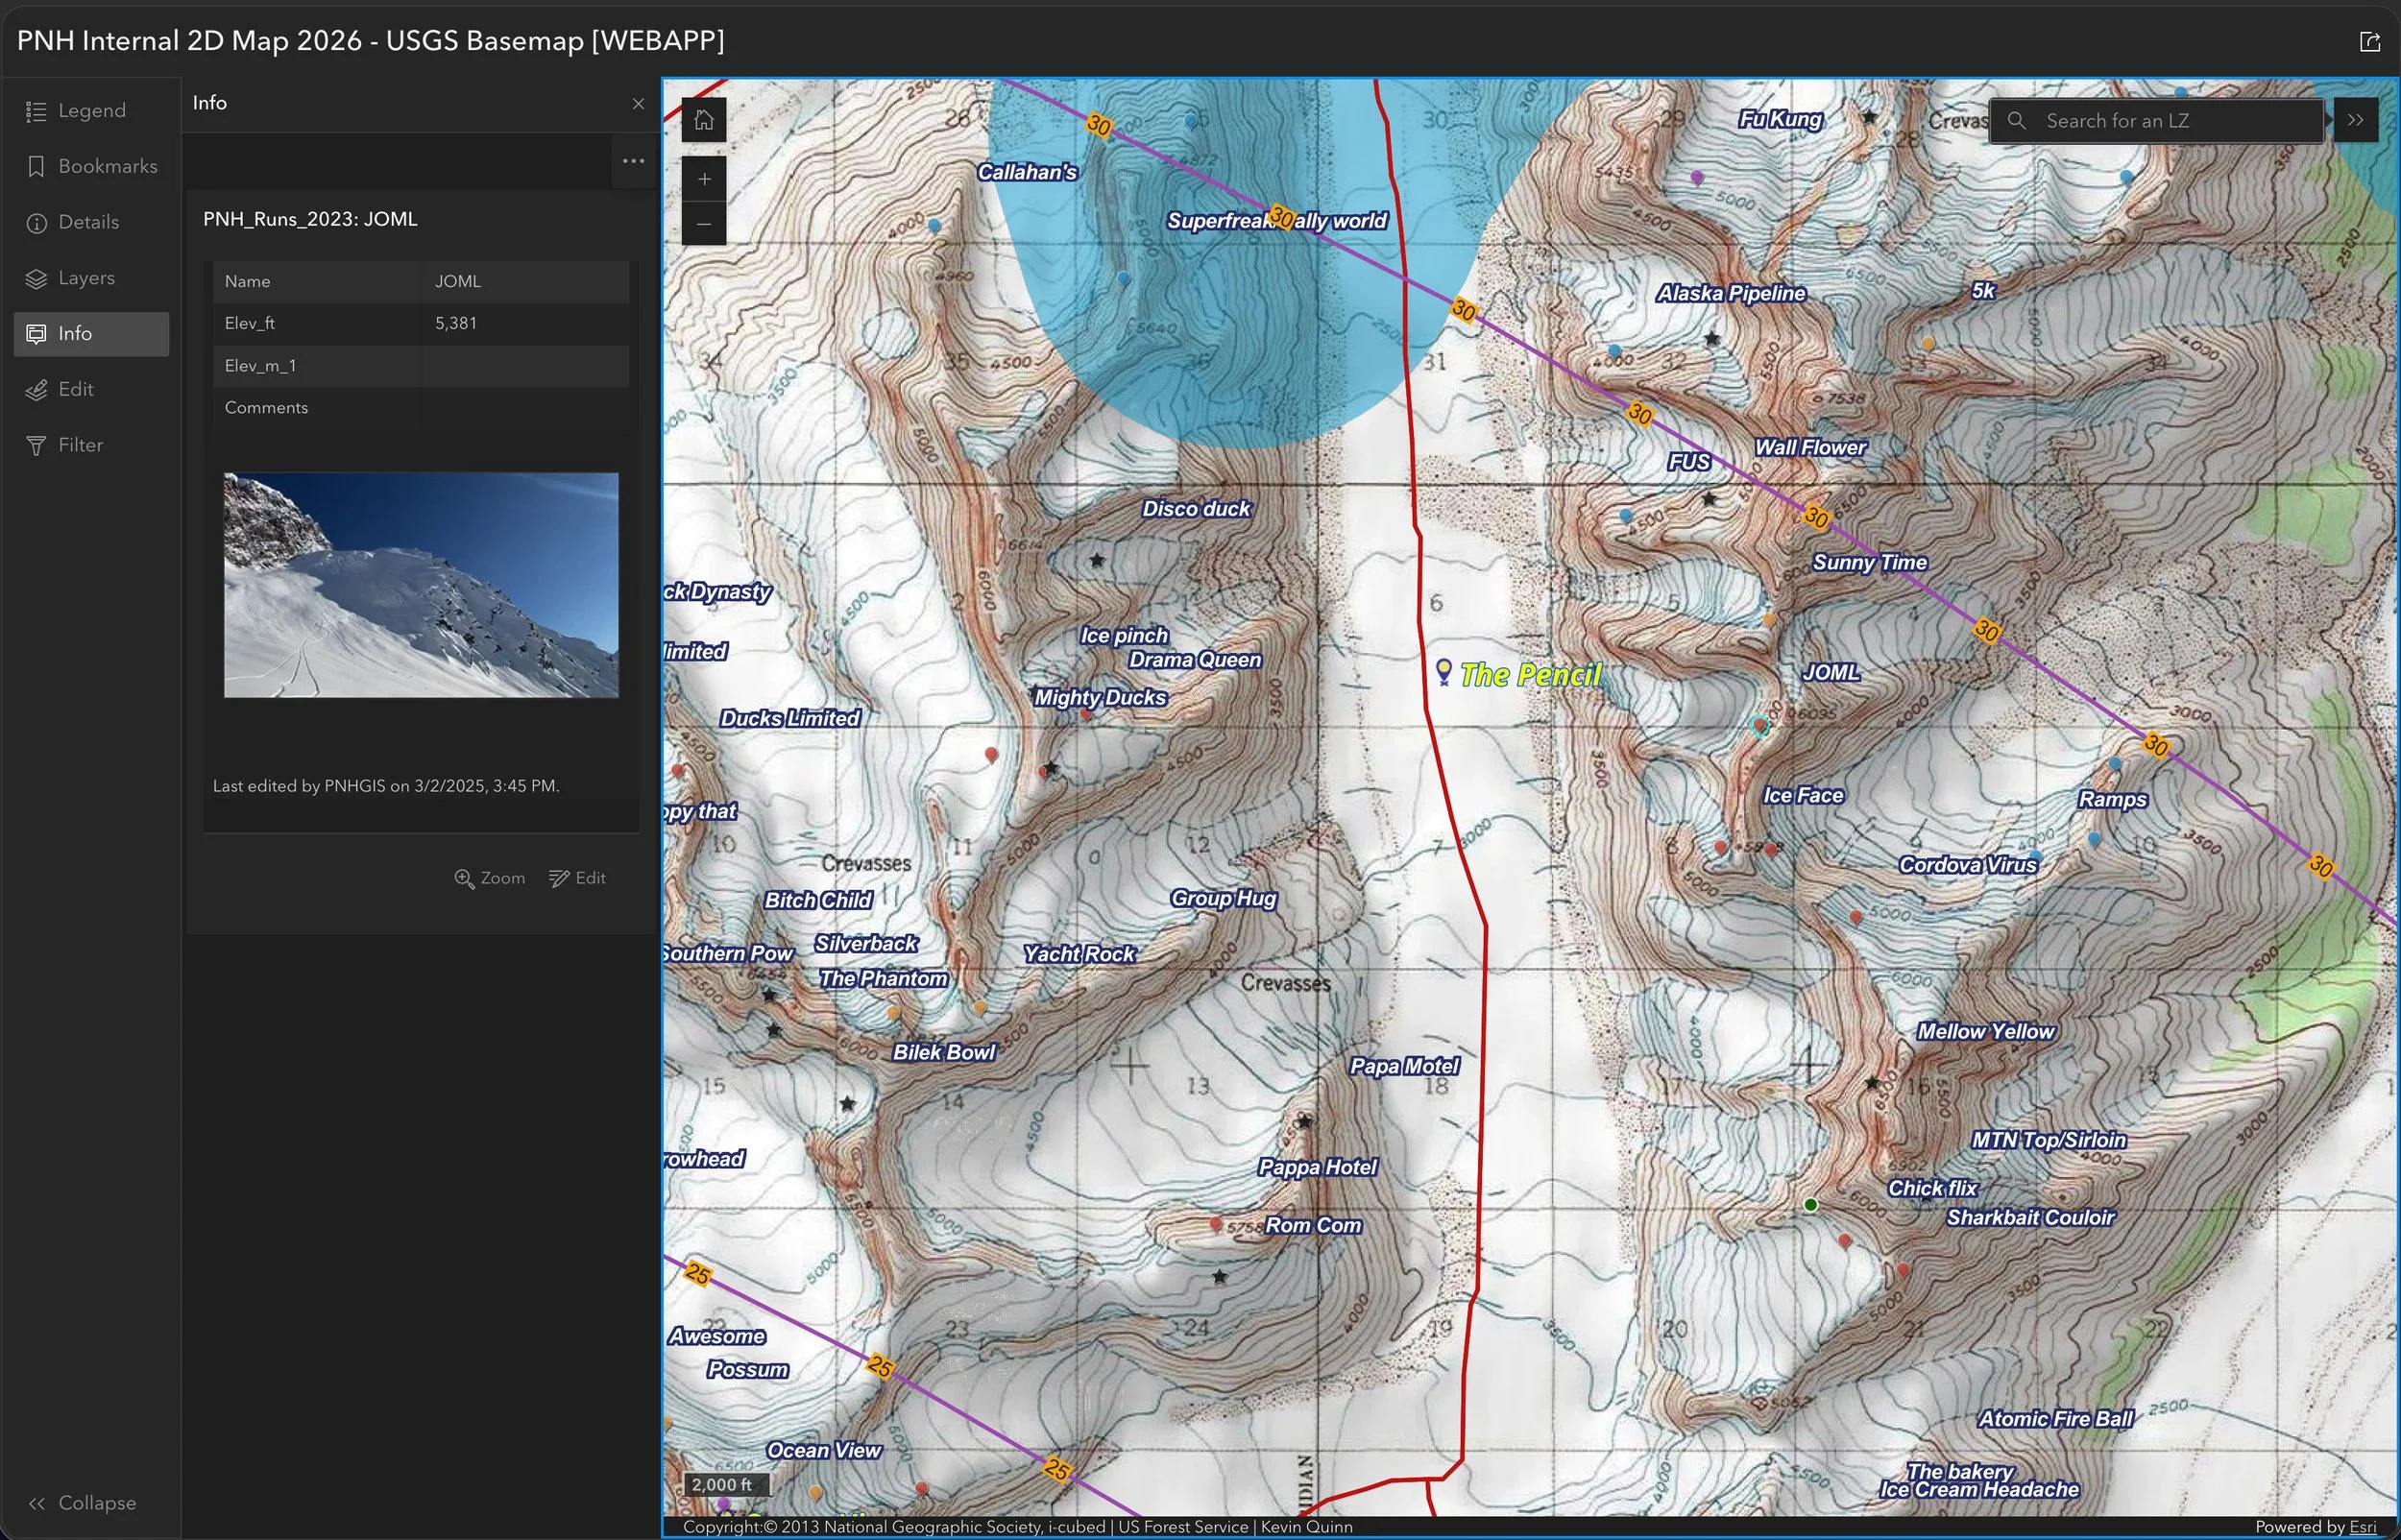The image size is (2401, 1540).
Task: Close the Info panel
Action: (x=638, y=103)
